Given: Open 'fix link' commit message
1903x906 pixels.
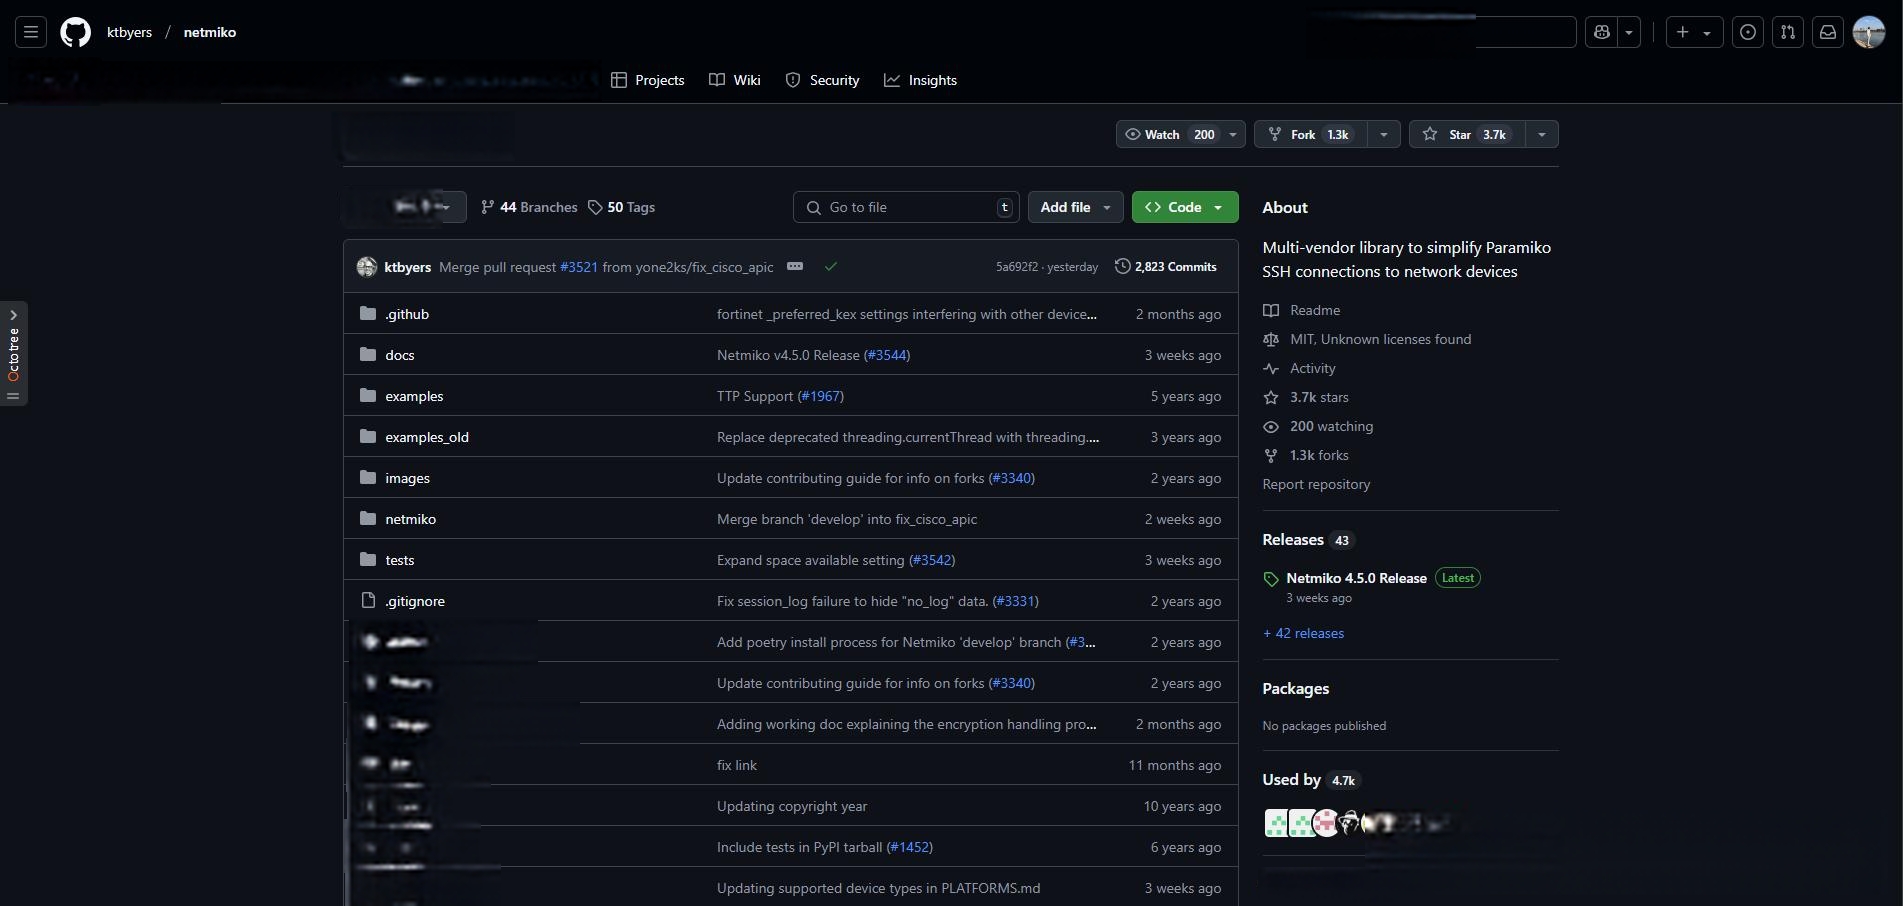Looking at the screenshot, I should coord(737,765).
